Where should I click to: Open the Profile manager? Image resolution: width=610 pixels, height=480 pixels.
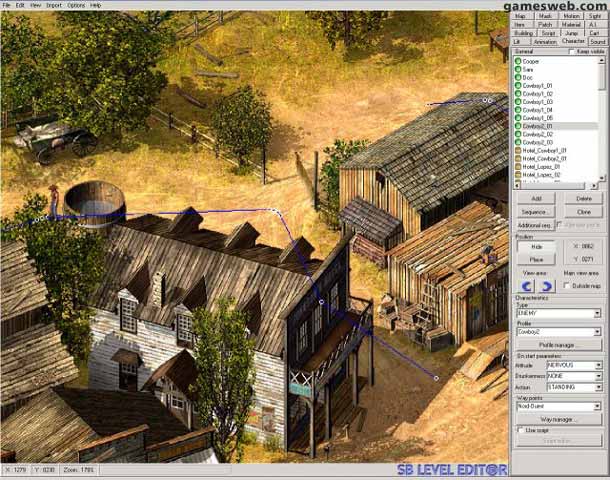tap(559, 344)
